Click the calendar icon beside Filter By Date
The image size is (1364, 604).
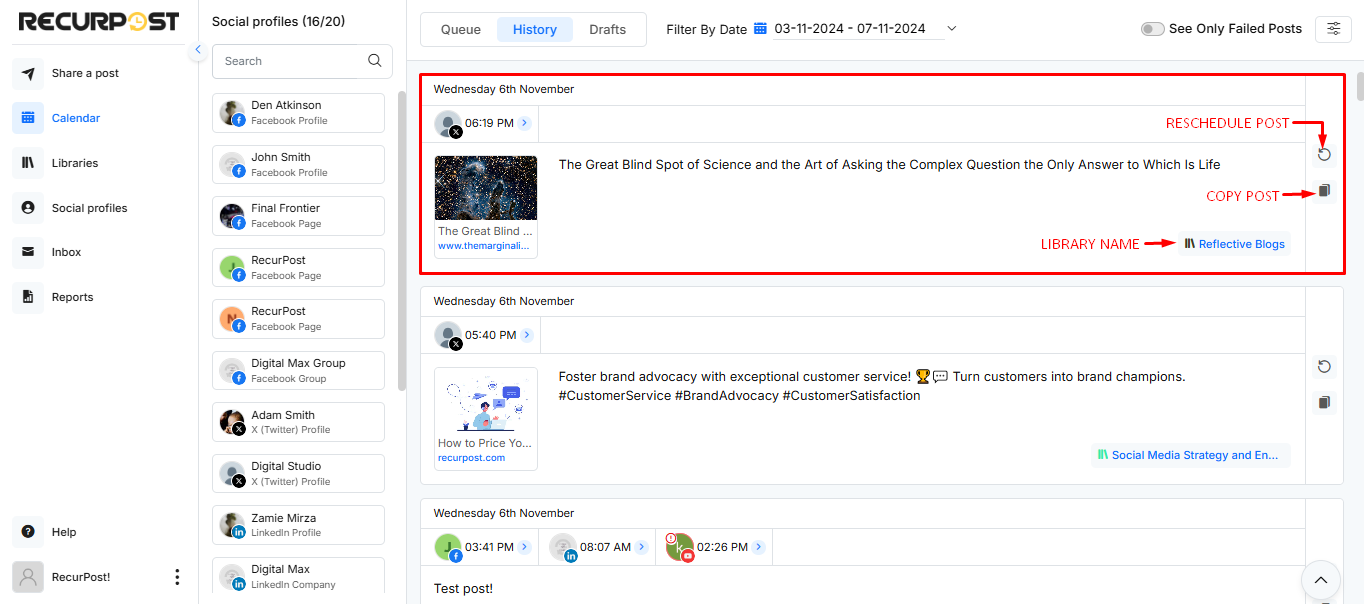760,29
